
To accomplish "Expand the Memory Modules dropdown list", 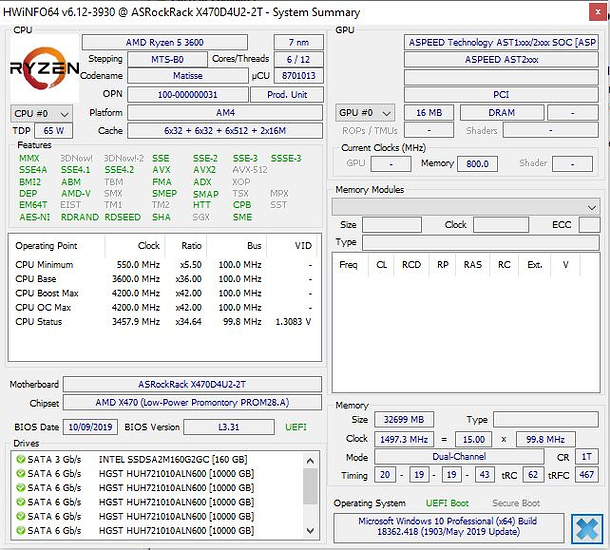I will (466, 207).
